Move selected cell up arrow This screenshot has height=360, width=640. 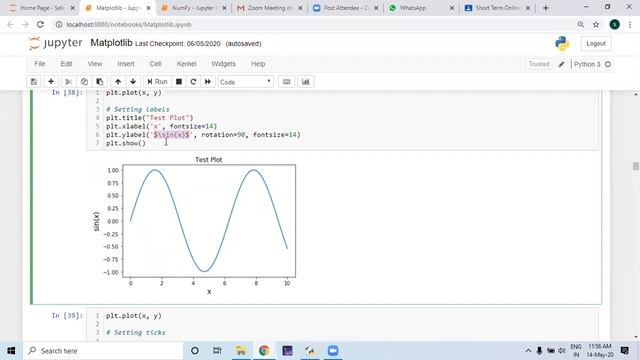click(118, 82)
